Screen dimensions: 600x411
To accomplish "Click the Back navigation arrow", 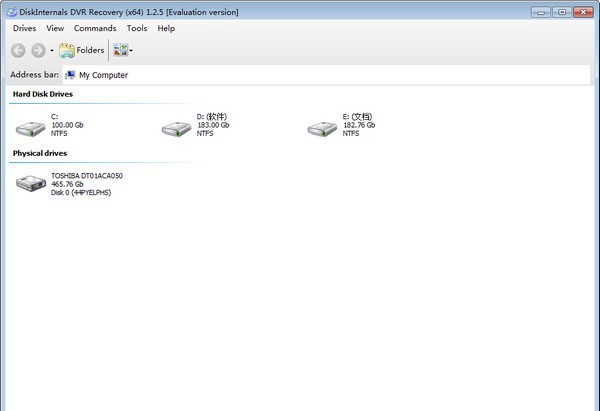I will pos(18,51).
